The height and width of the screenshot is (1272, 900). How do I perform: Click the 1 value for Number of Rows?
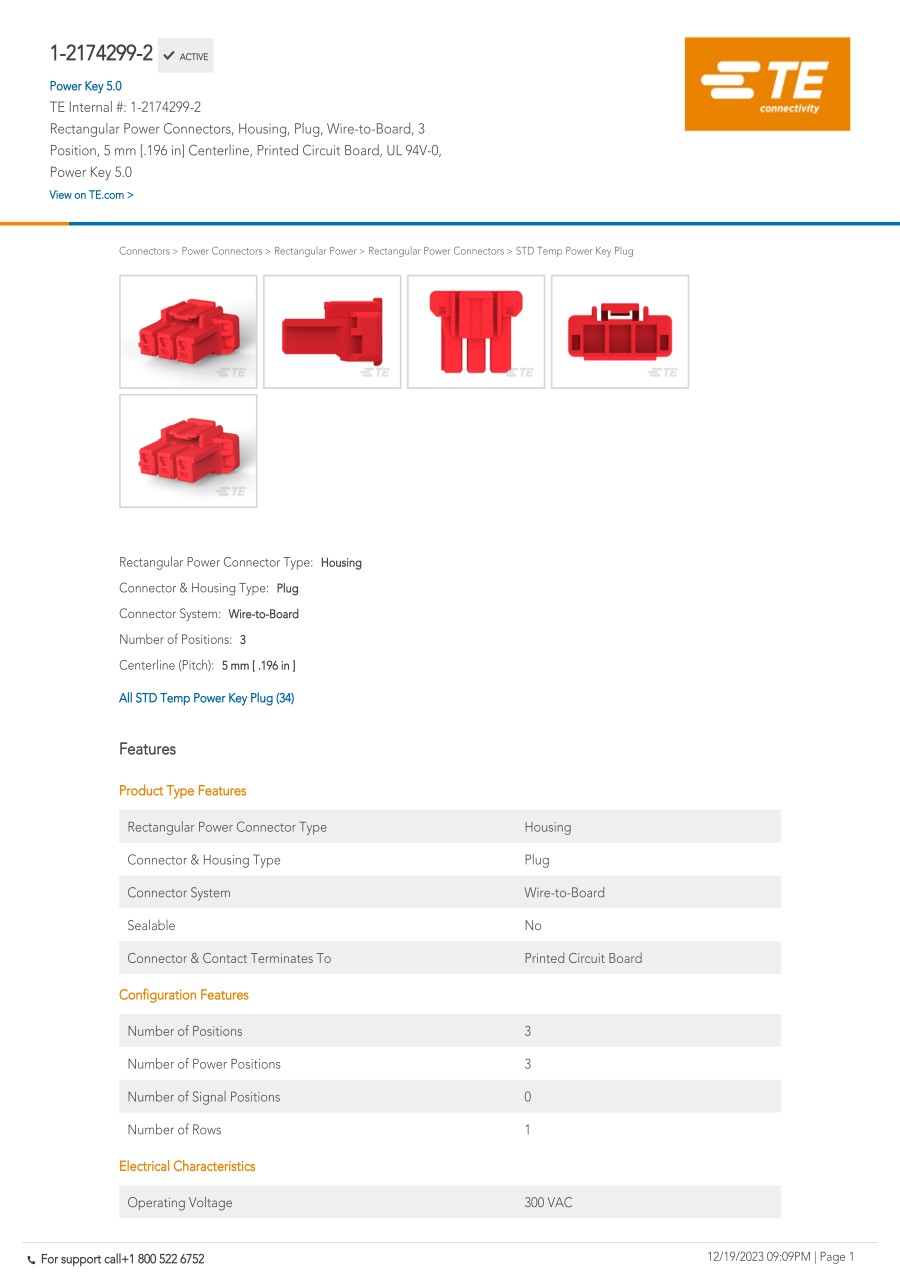point(528,1130)
